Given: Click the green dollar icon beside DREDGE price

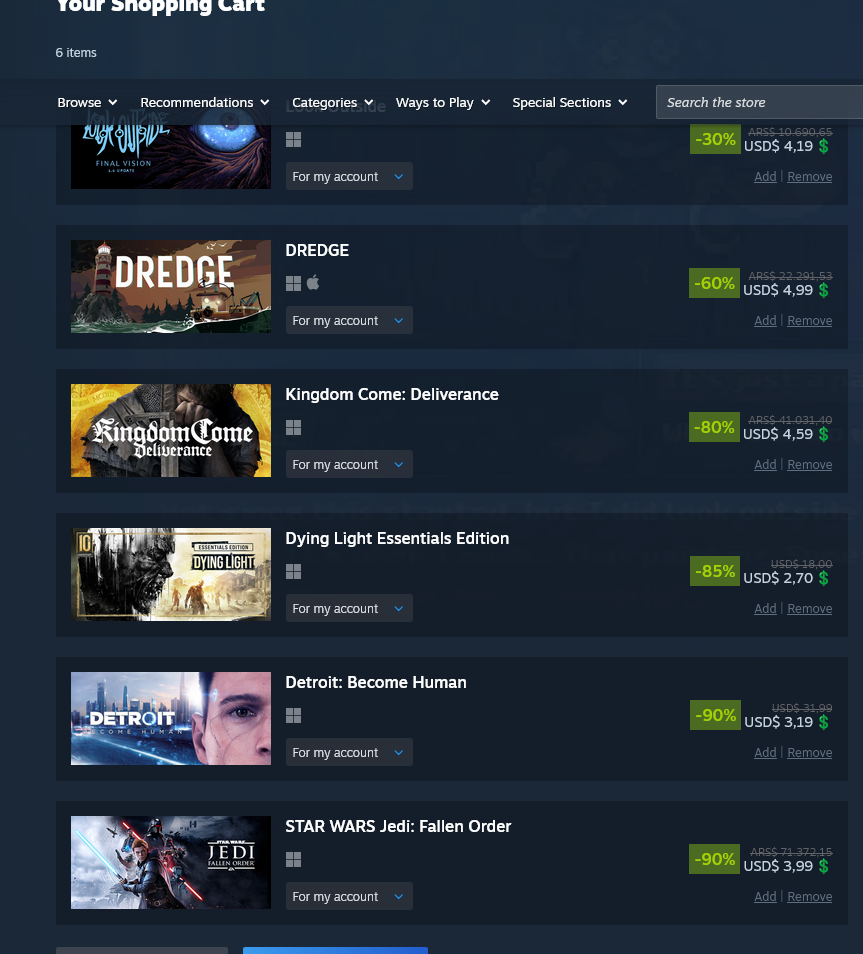Looking at the screenshot, I should [x=823, y=290].
